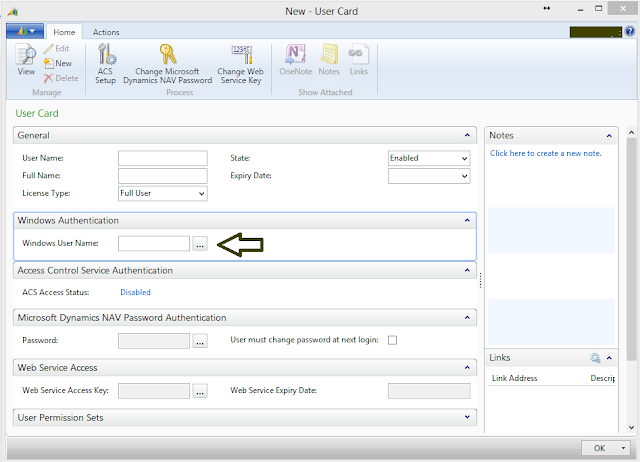
Task: Click the Link Address column header
Action: pos(514,378)
